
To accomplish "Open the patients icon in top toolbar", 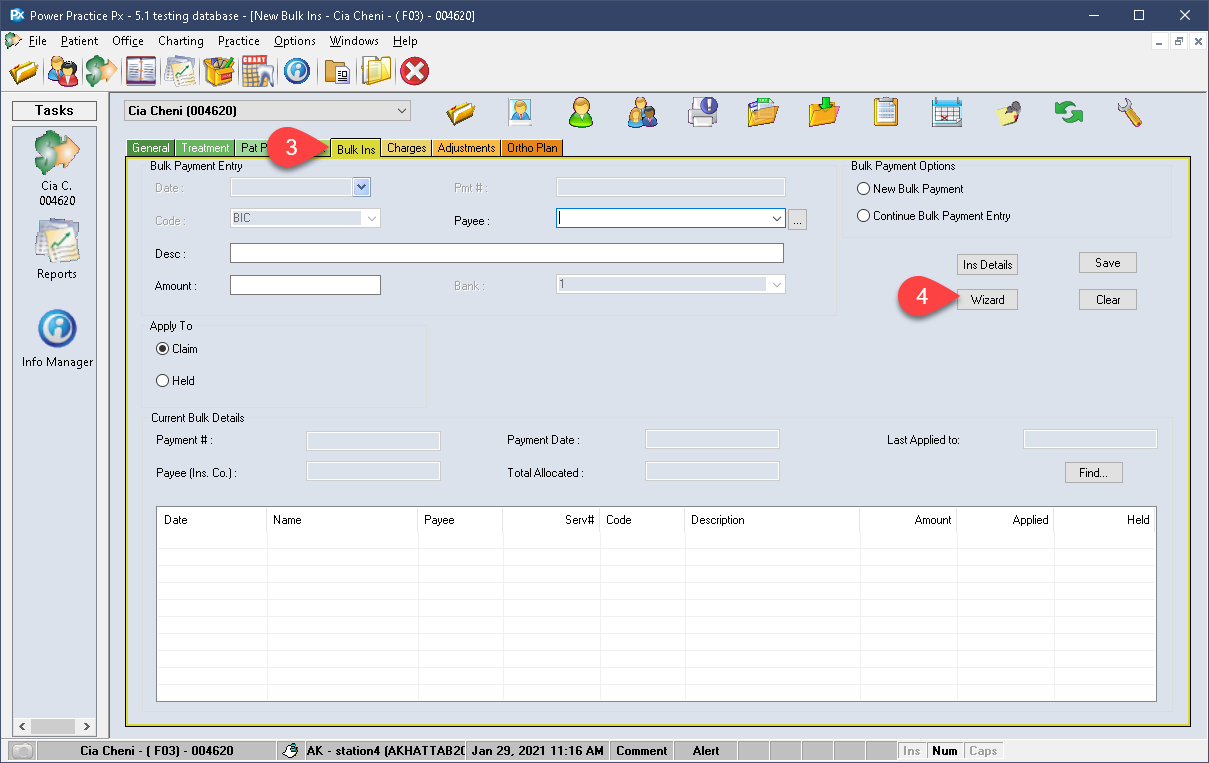I will coord(62,71).
